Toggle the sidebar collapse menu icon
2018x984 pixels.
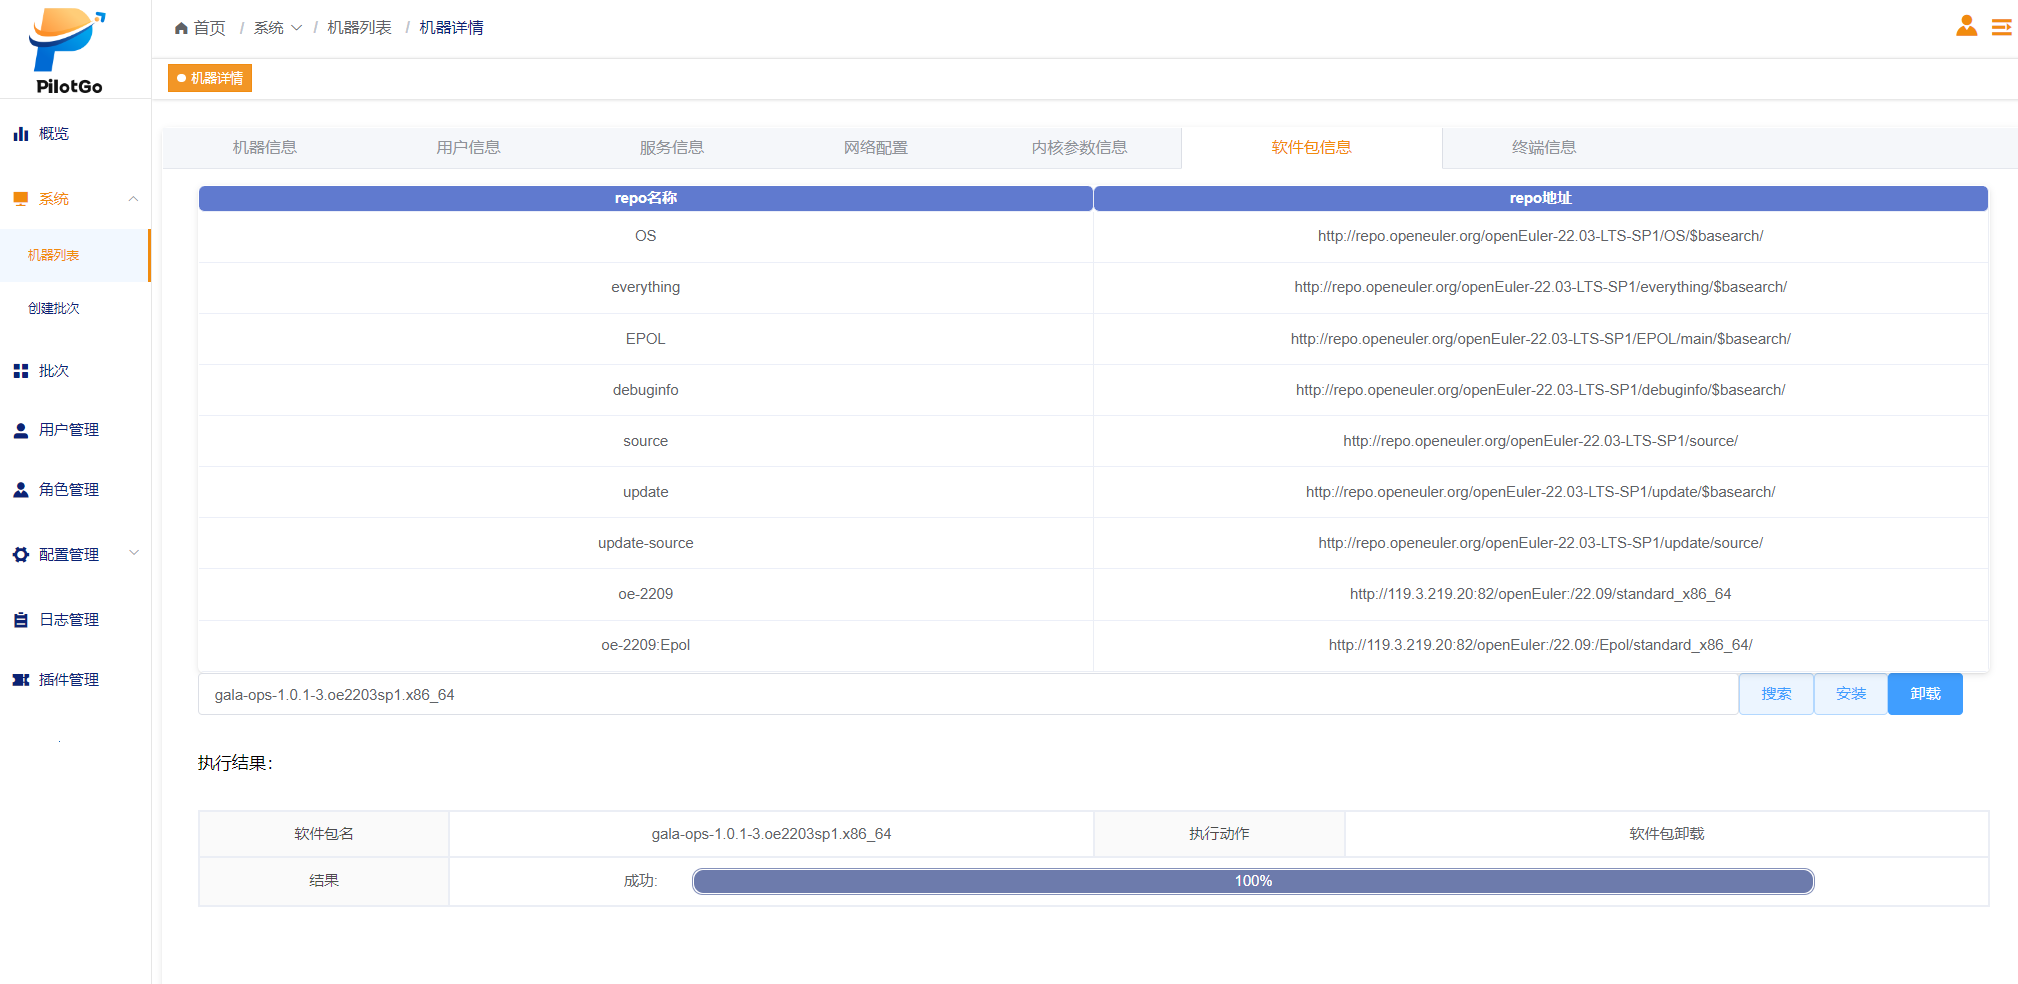click(x=2001, y=27)
